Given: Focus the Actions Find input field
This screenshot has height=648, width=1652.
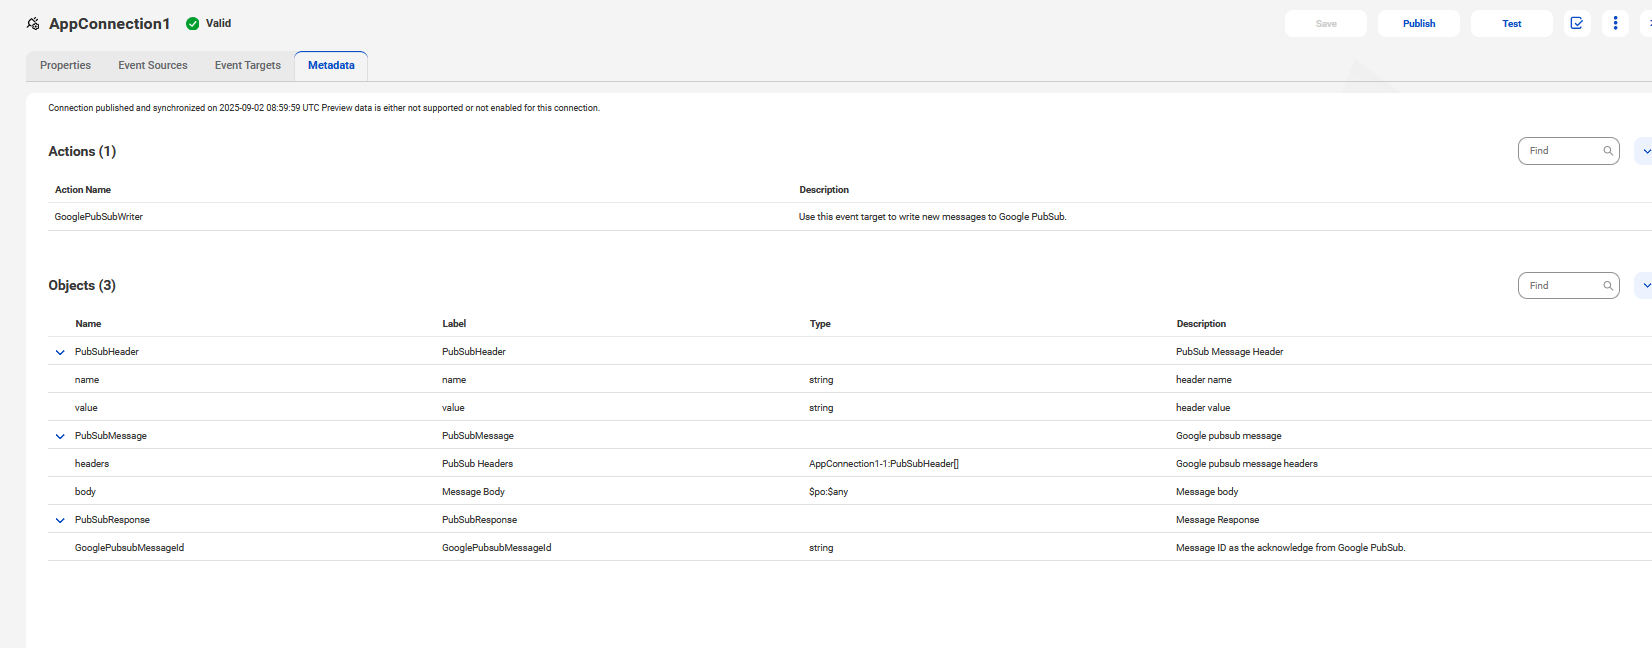Looking at the screenshot, I should pyautogui.click(x=1568, y=151).
